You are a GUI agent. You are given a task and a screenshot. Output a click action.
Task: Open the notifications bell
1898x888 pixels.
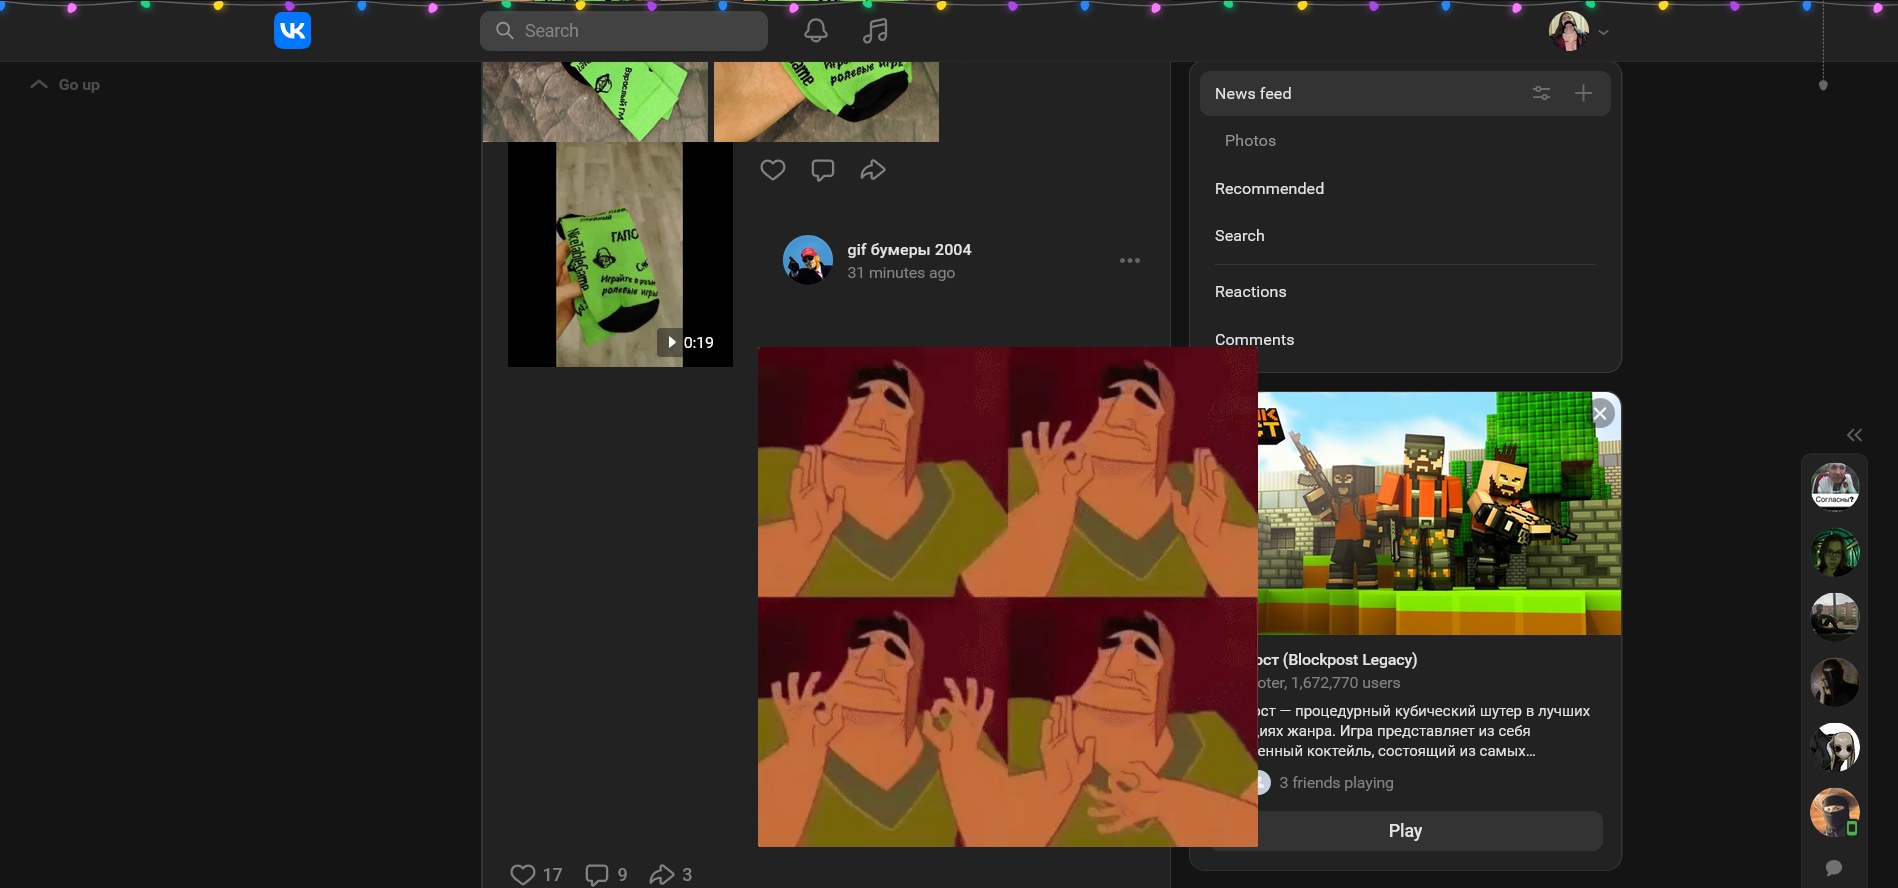(816, 31)
